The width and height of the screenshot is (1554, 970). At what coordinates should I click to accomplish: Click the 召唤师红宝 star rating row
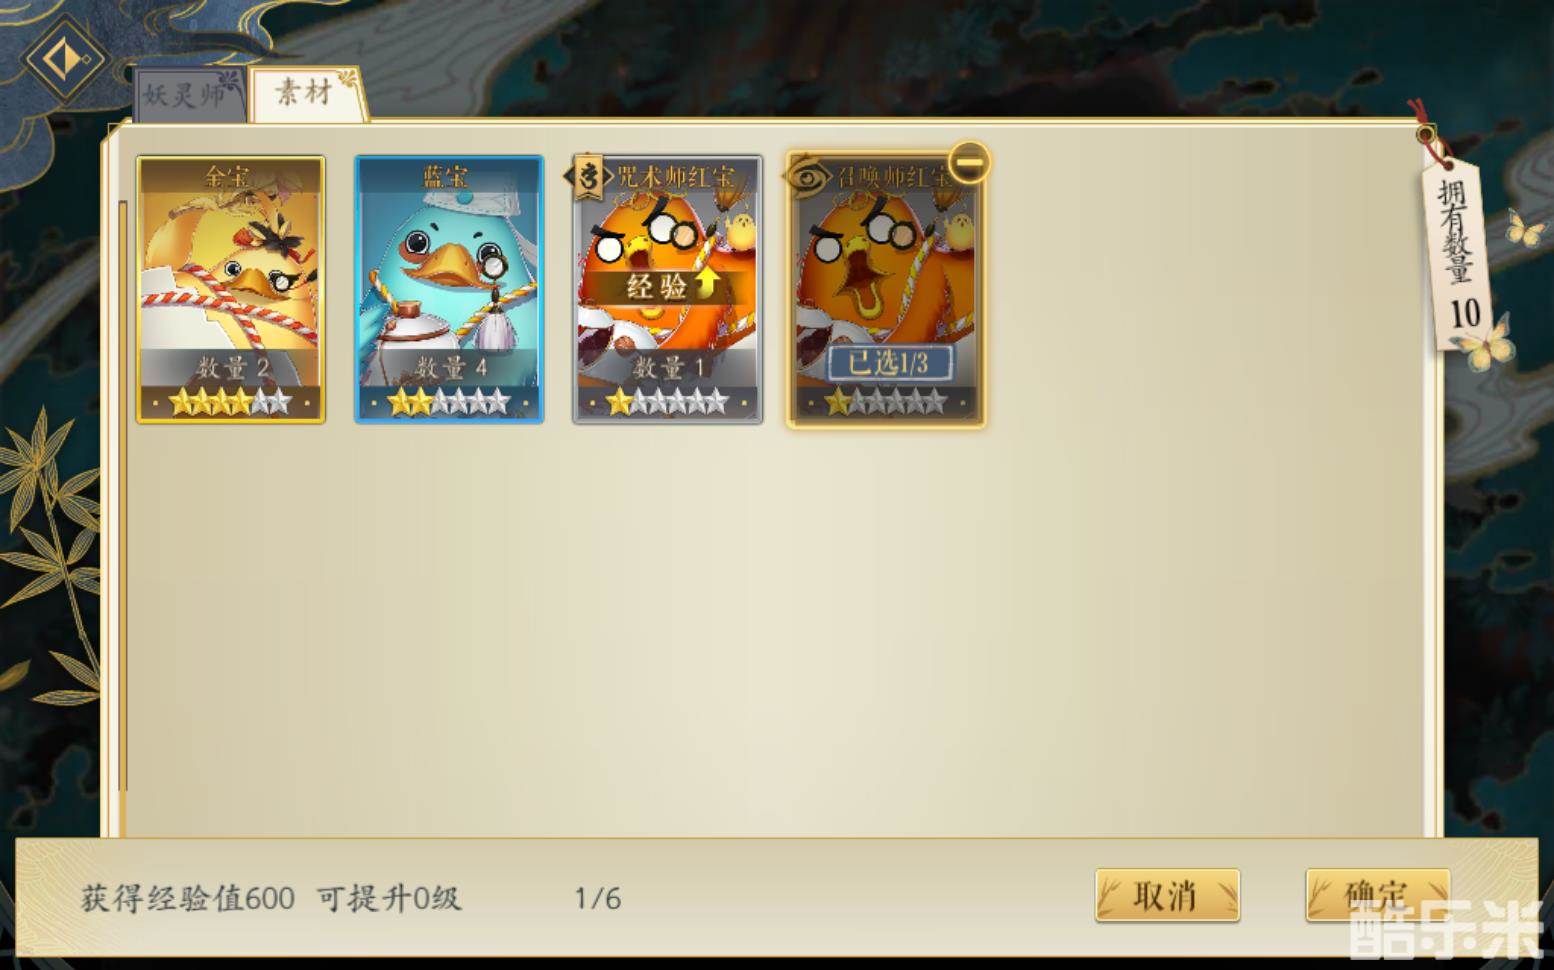point(886,403)
